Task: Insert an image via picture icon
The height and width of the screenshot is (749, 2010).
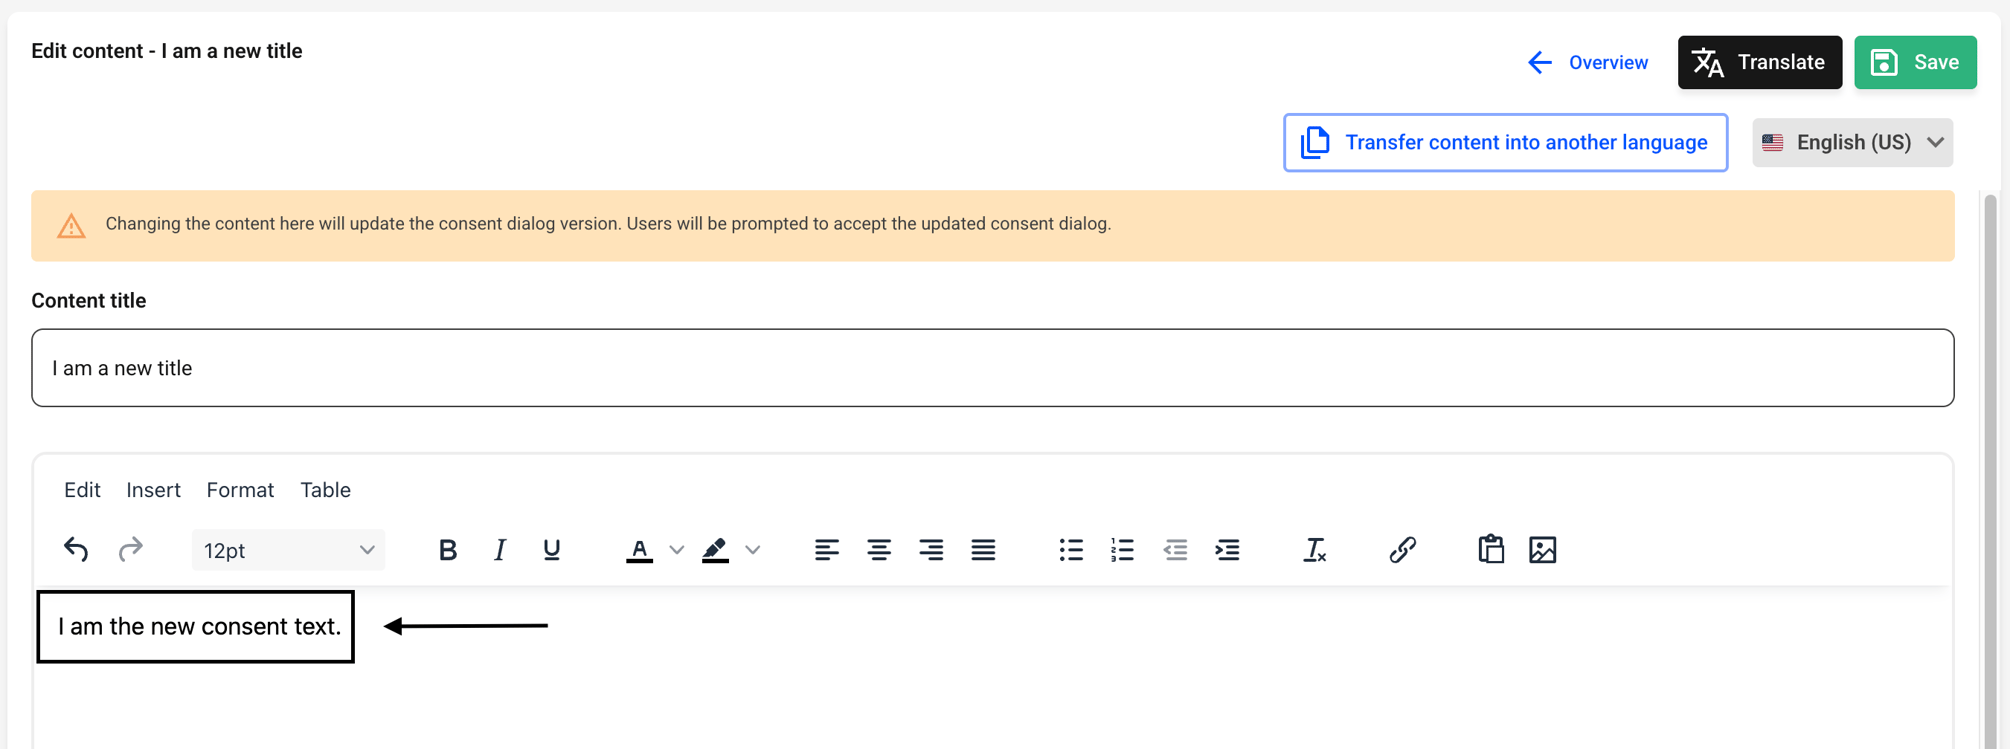Action: 1543,550
